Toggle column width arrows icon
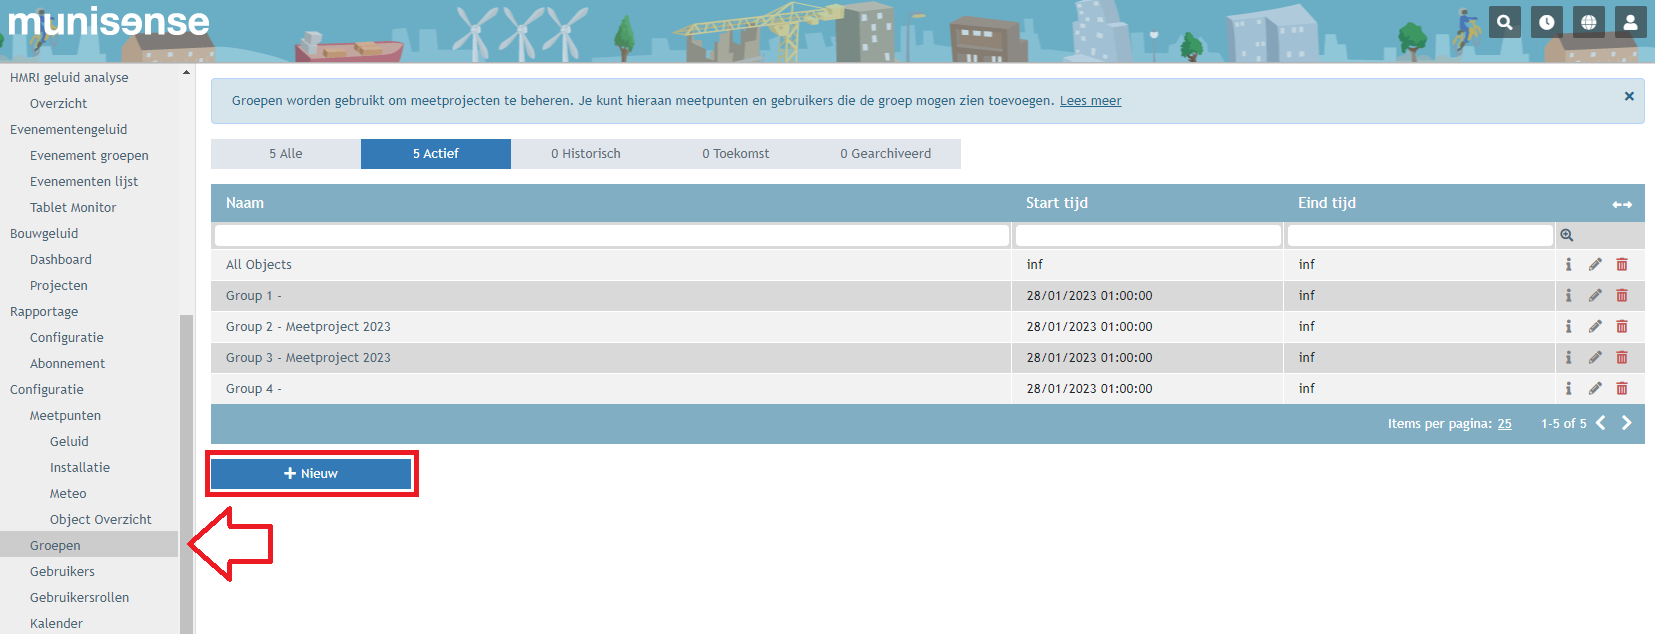Viewport: 1655px width, 634px height. (x=1622, y=204)
